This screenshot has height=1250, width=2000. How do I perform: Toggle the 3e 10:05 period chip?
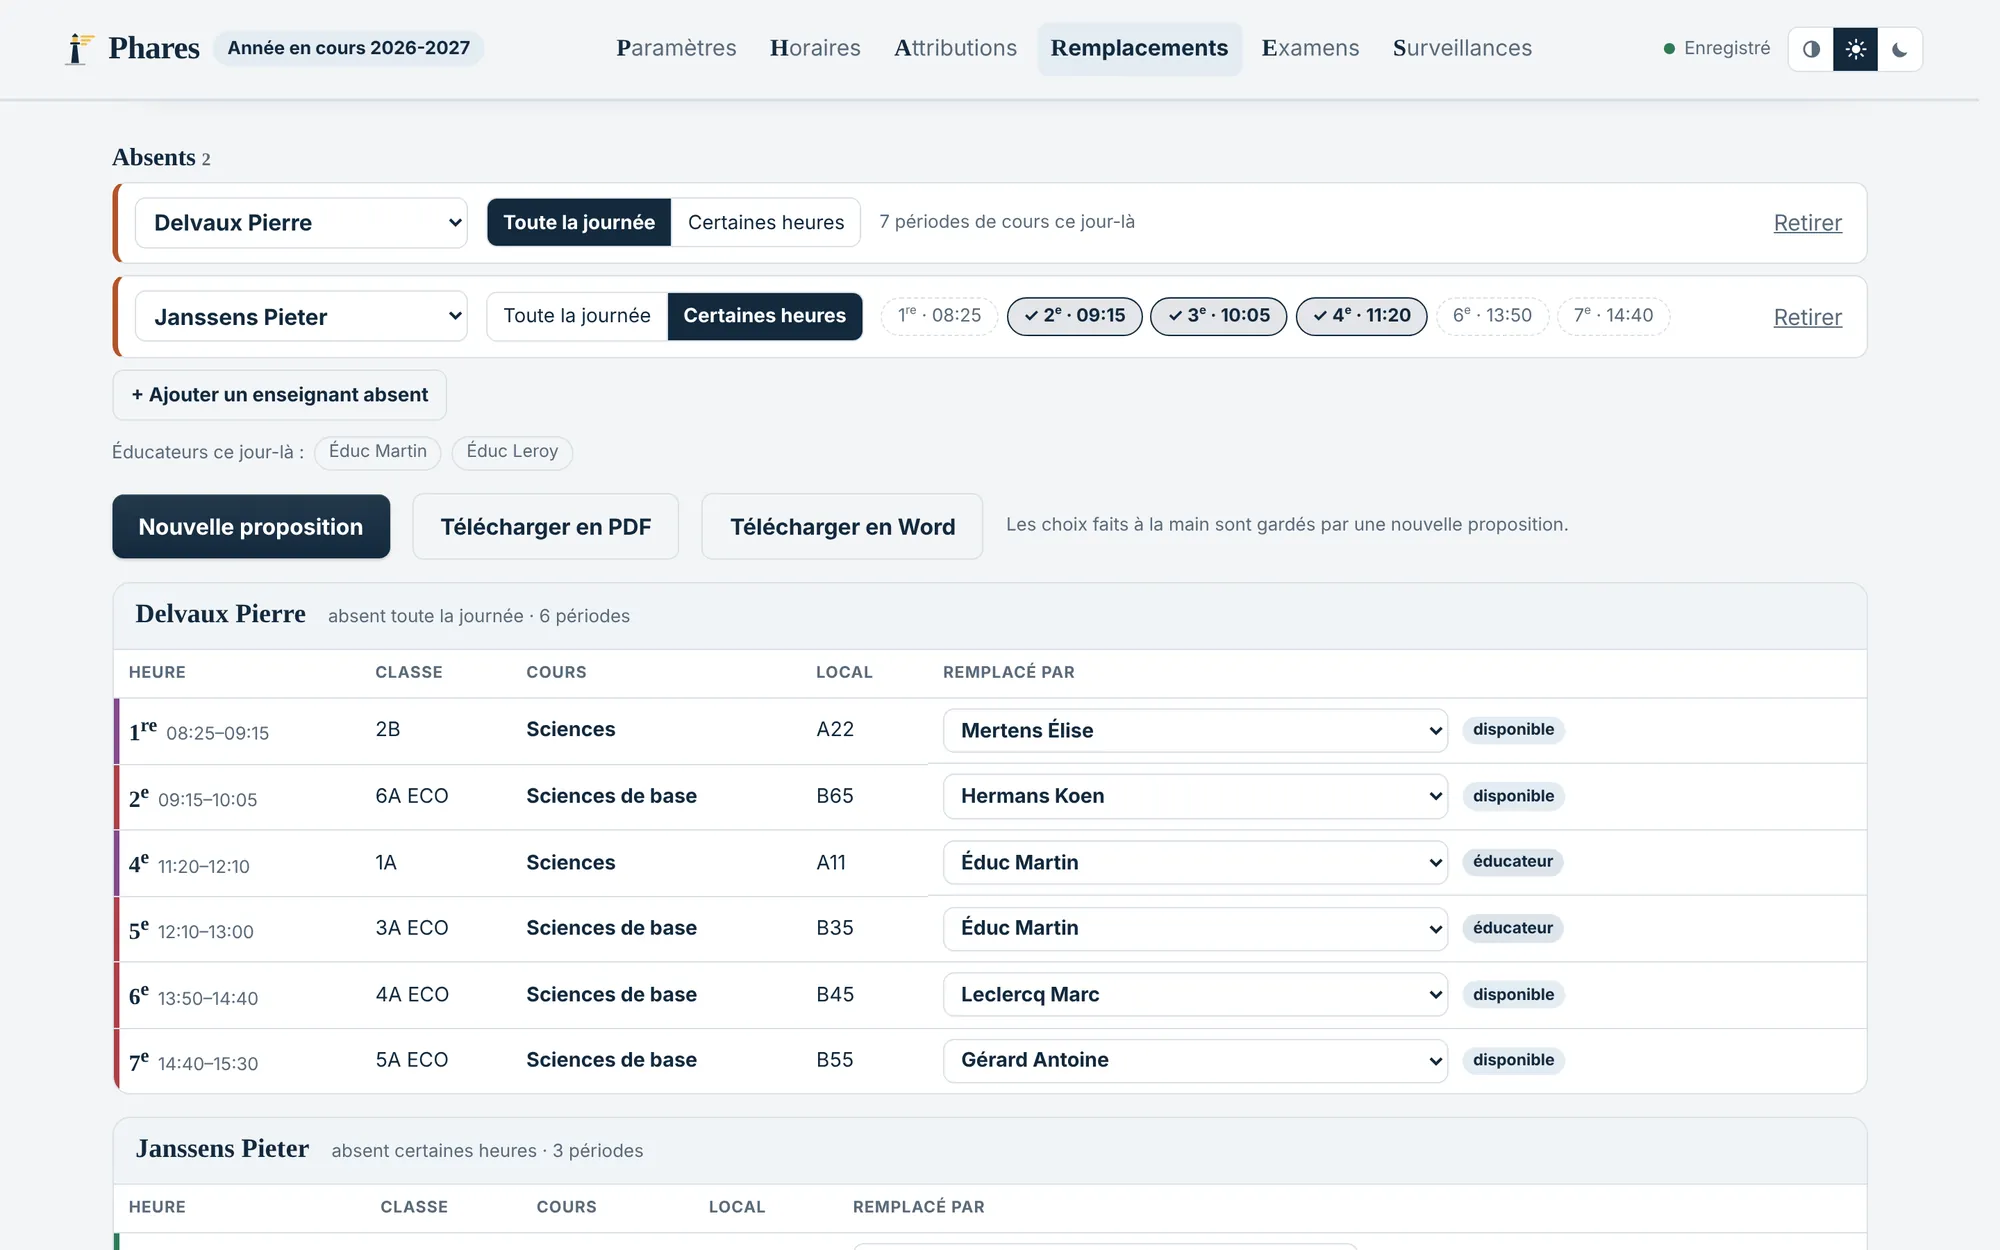1218,316
